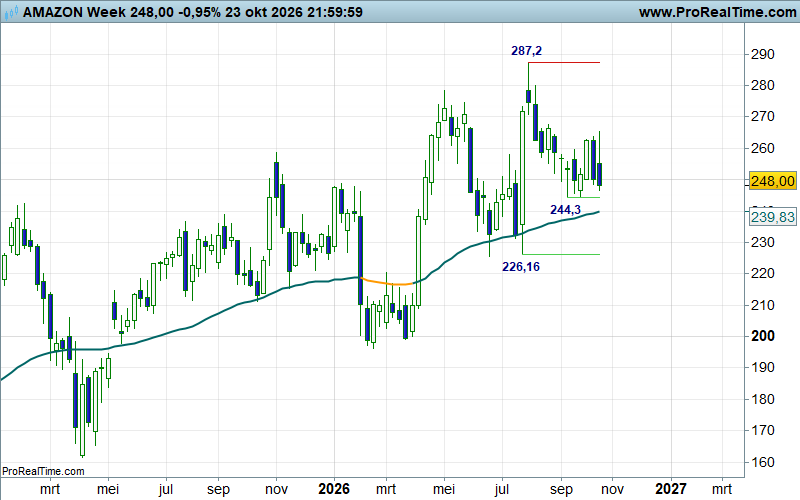Image resolution: width=800 pixels, height=500 pixels.
Task: Click the 160 price axis label
Action: (x=762, y=462)
